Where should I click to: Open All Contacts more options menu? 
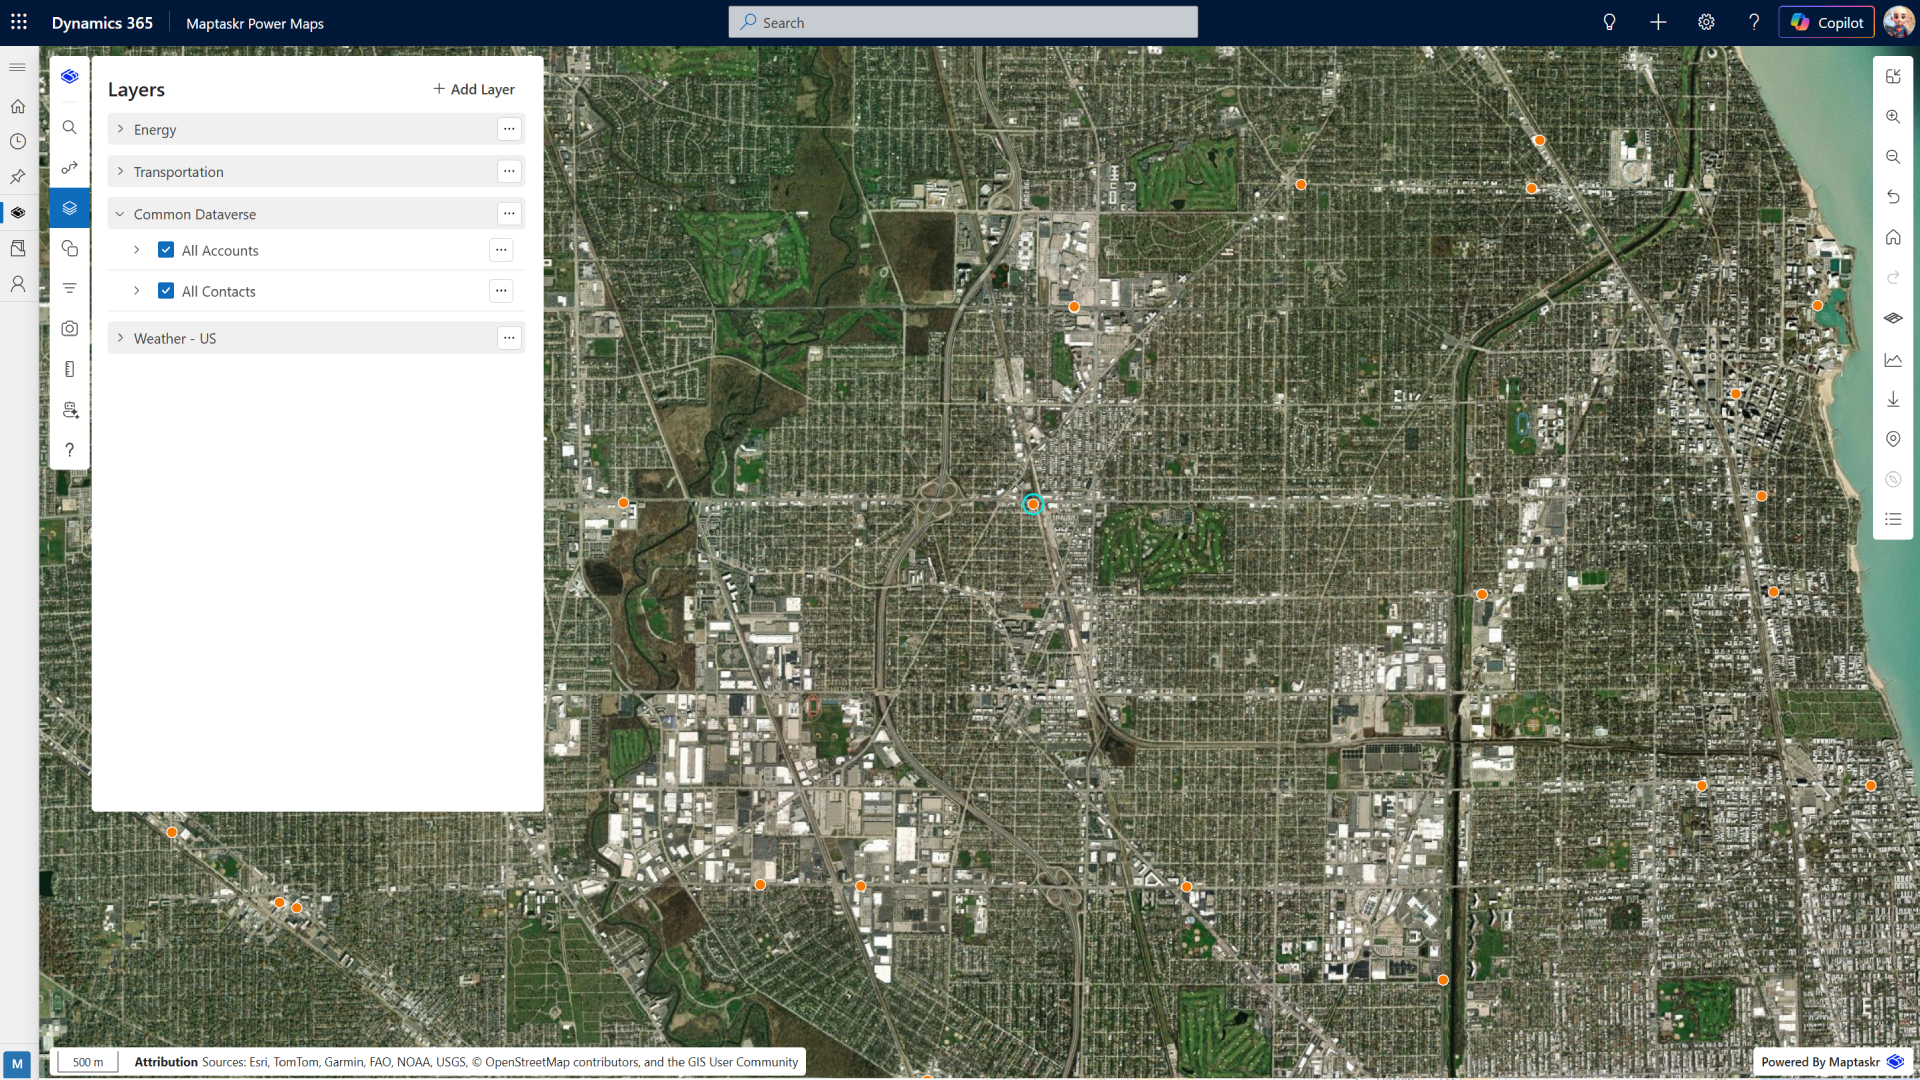point(501,291)
